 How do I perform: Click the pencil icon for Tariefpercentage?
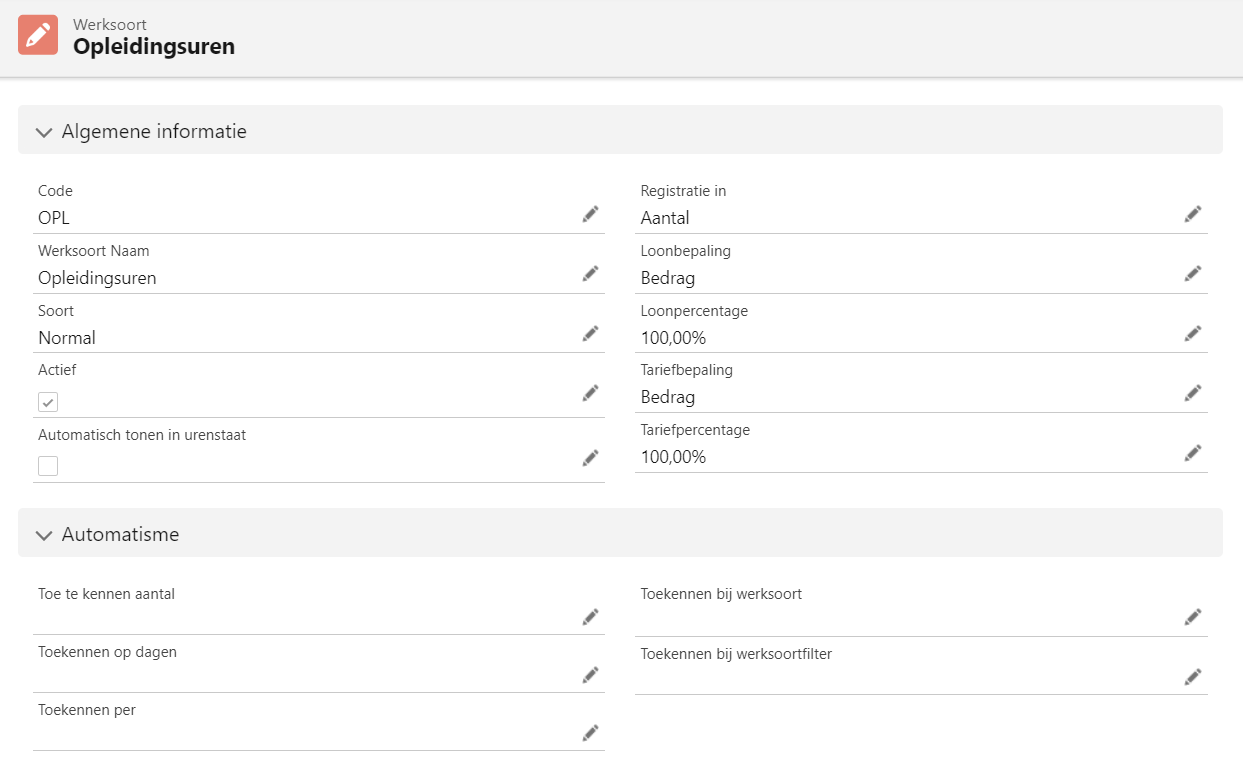(x=1192, y=453)
